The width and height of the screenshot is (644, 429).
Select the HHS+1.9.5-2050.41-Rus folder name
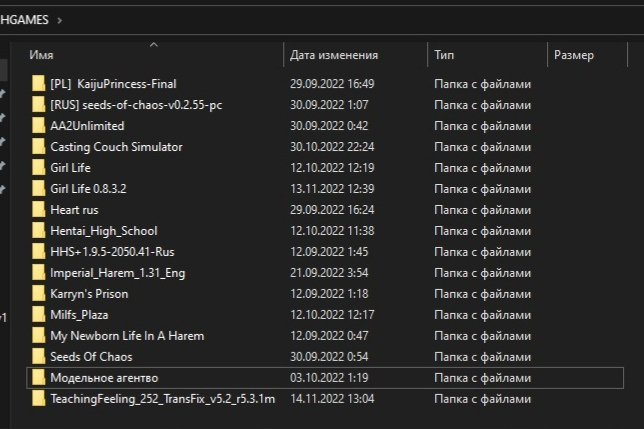tap(112, 252)
